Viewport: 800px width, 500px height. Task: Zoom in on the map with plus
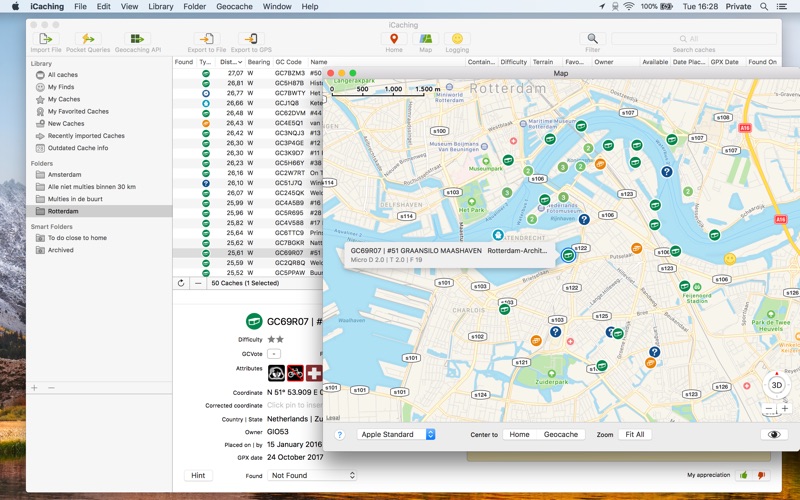click(785, 408)
